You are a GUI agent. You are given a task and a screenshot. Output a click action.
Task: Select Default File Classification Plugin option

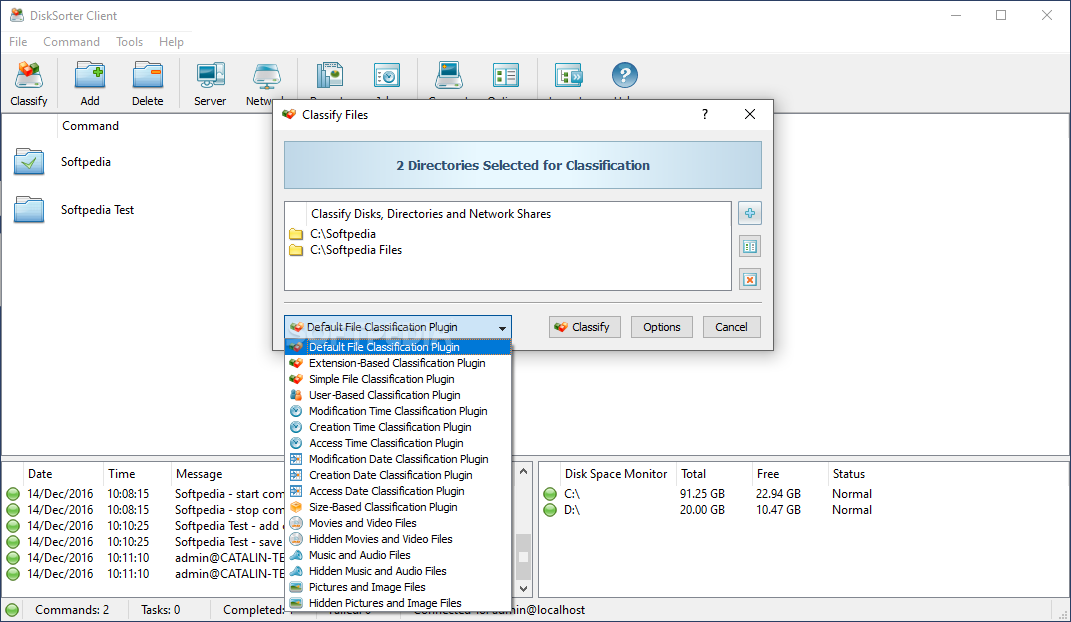pyautogui.click(x=398, y=347)
